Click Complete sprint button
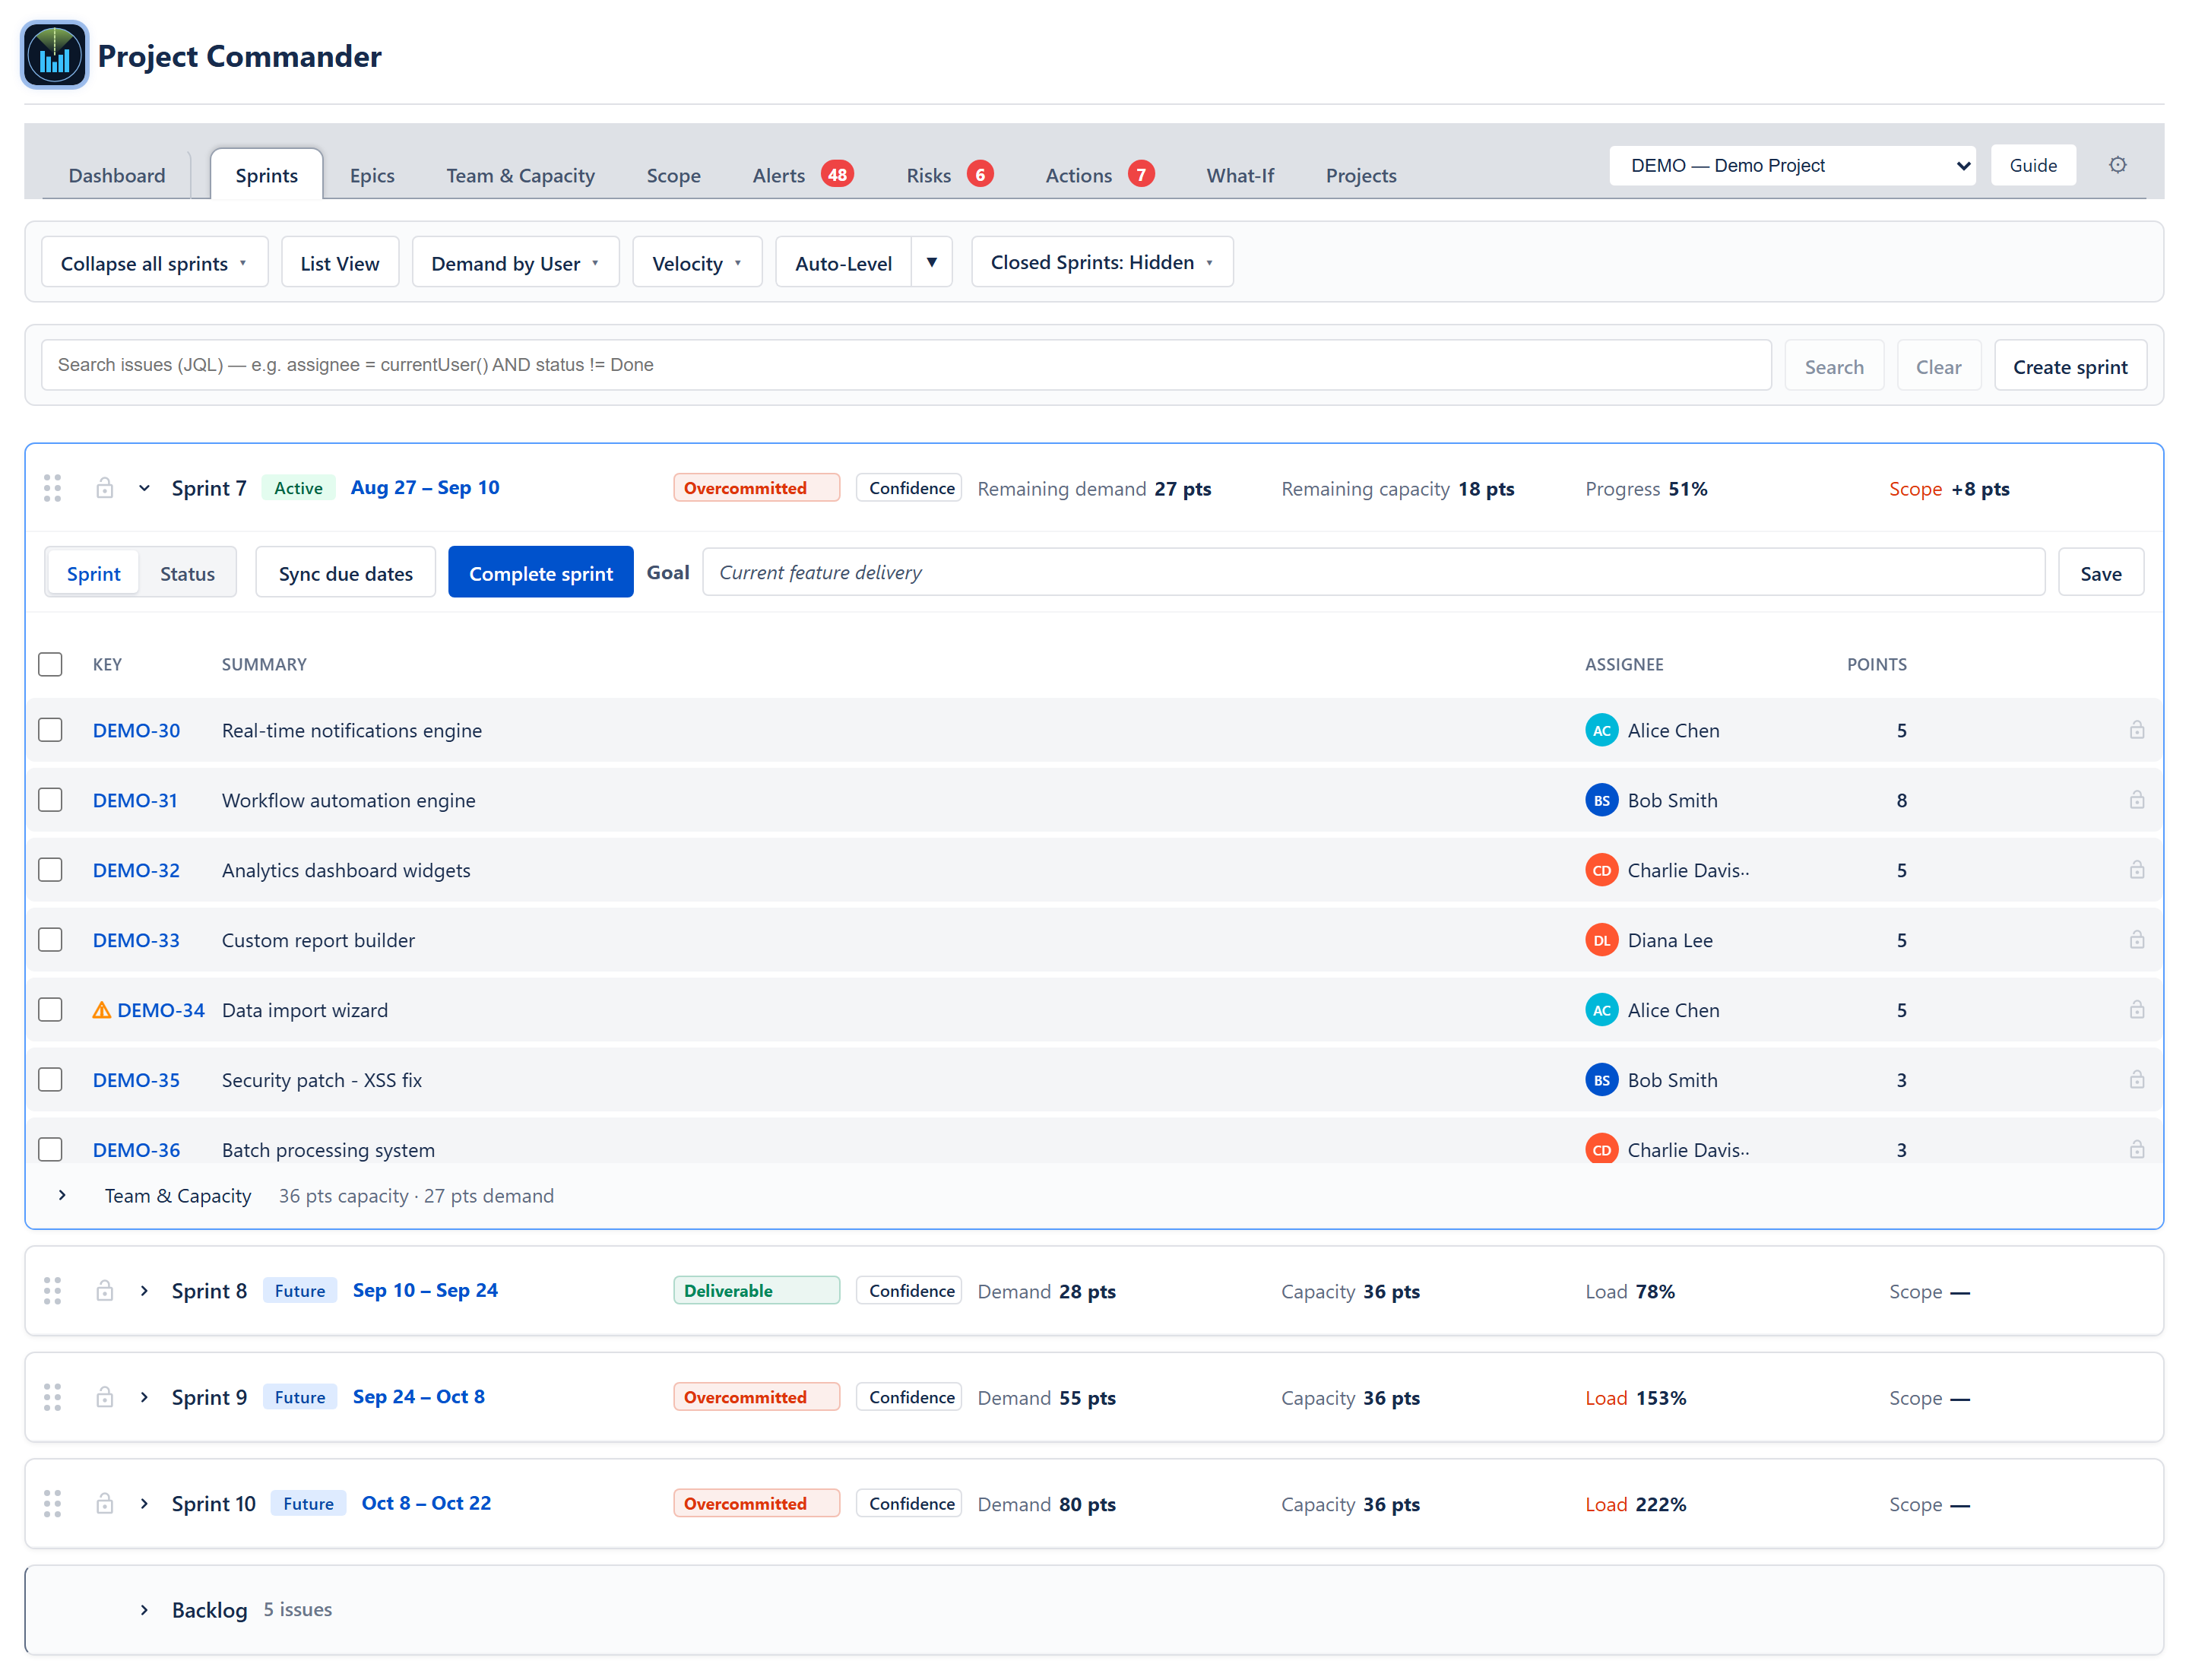 click(x=540, y=573)
